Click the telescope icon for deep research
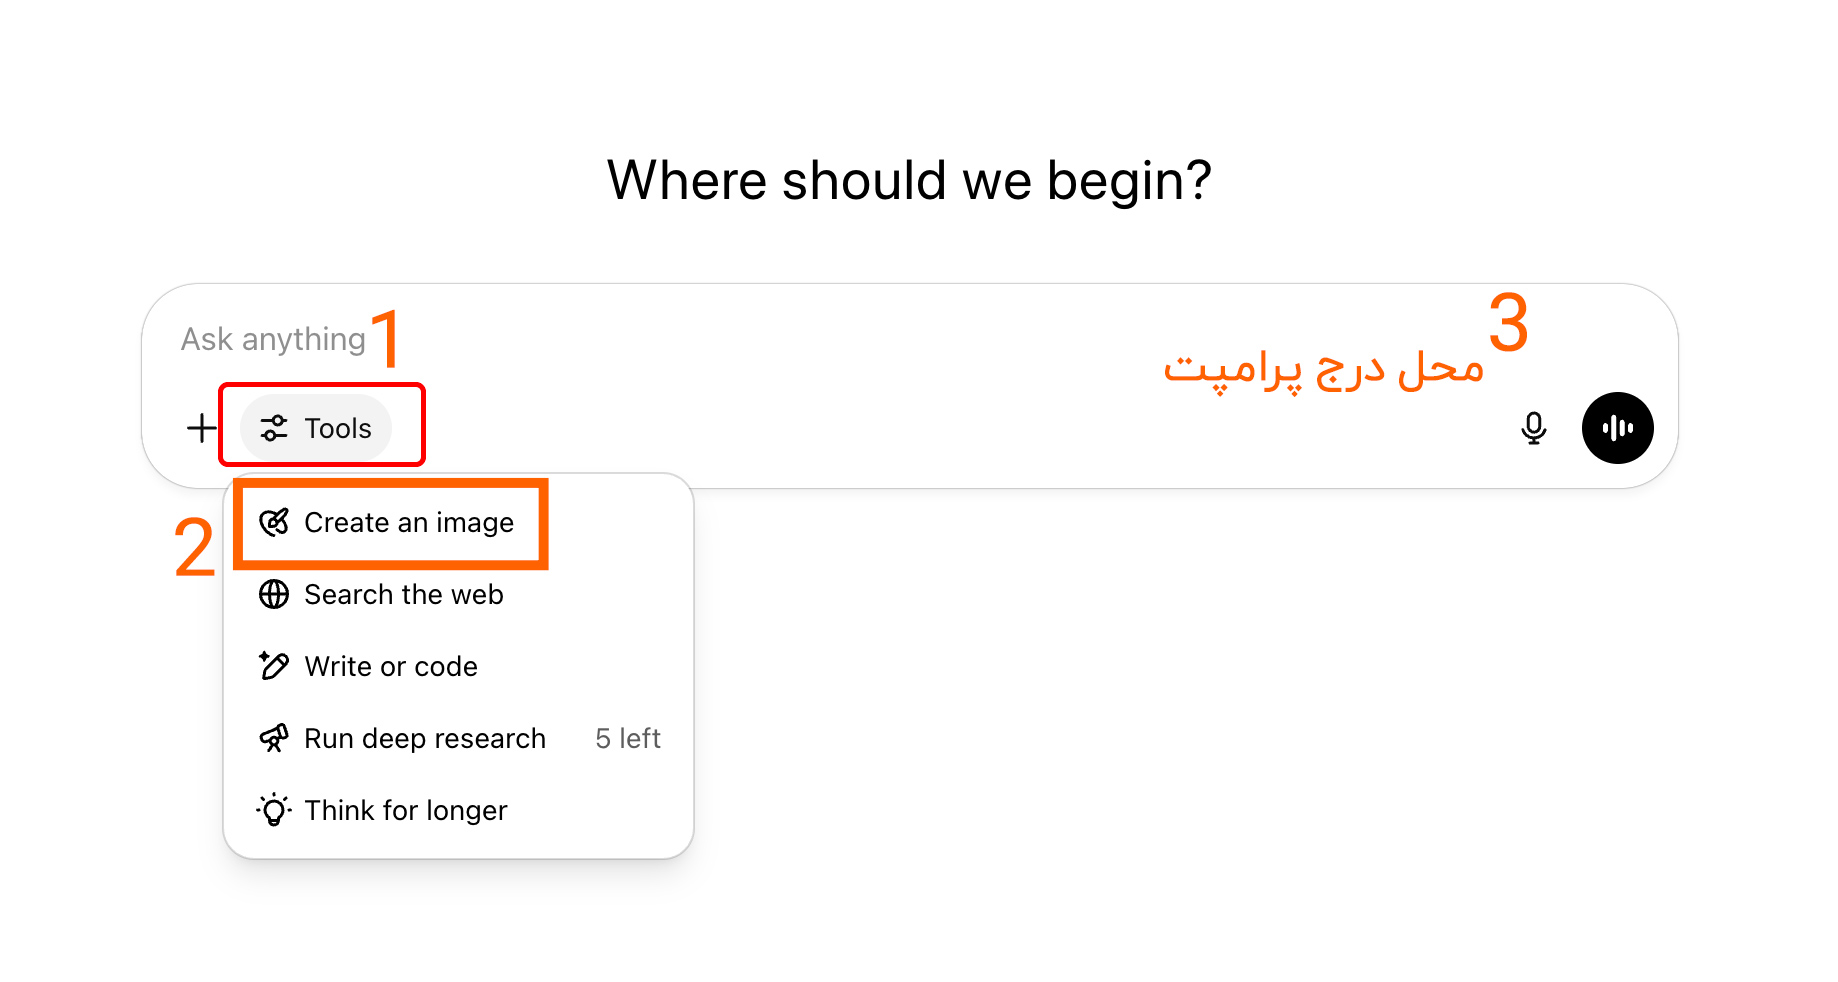 click(274, 738)
